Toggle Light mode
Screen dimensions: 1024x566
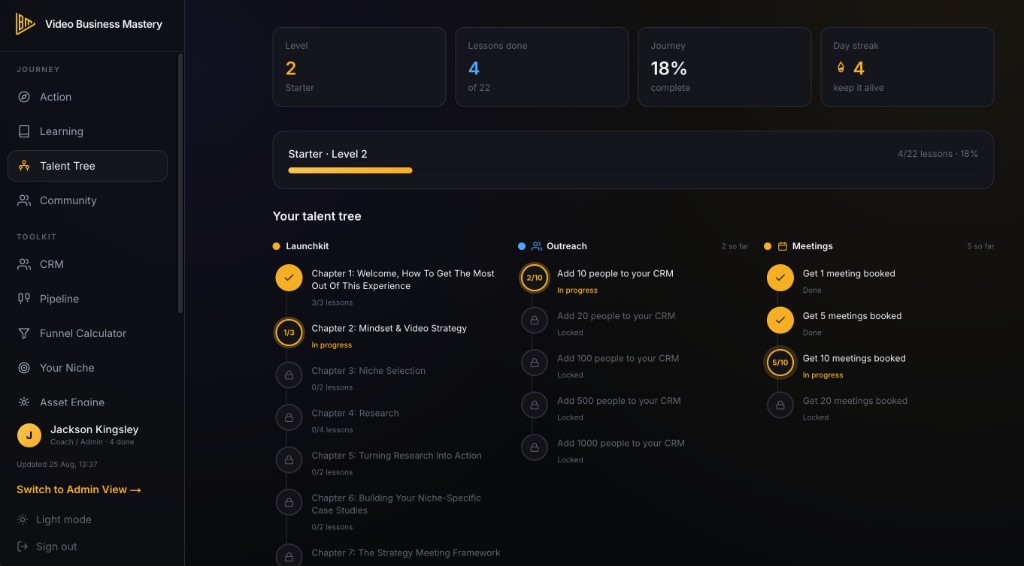54,520
